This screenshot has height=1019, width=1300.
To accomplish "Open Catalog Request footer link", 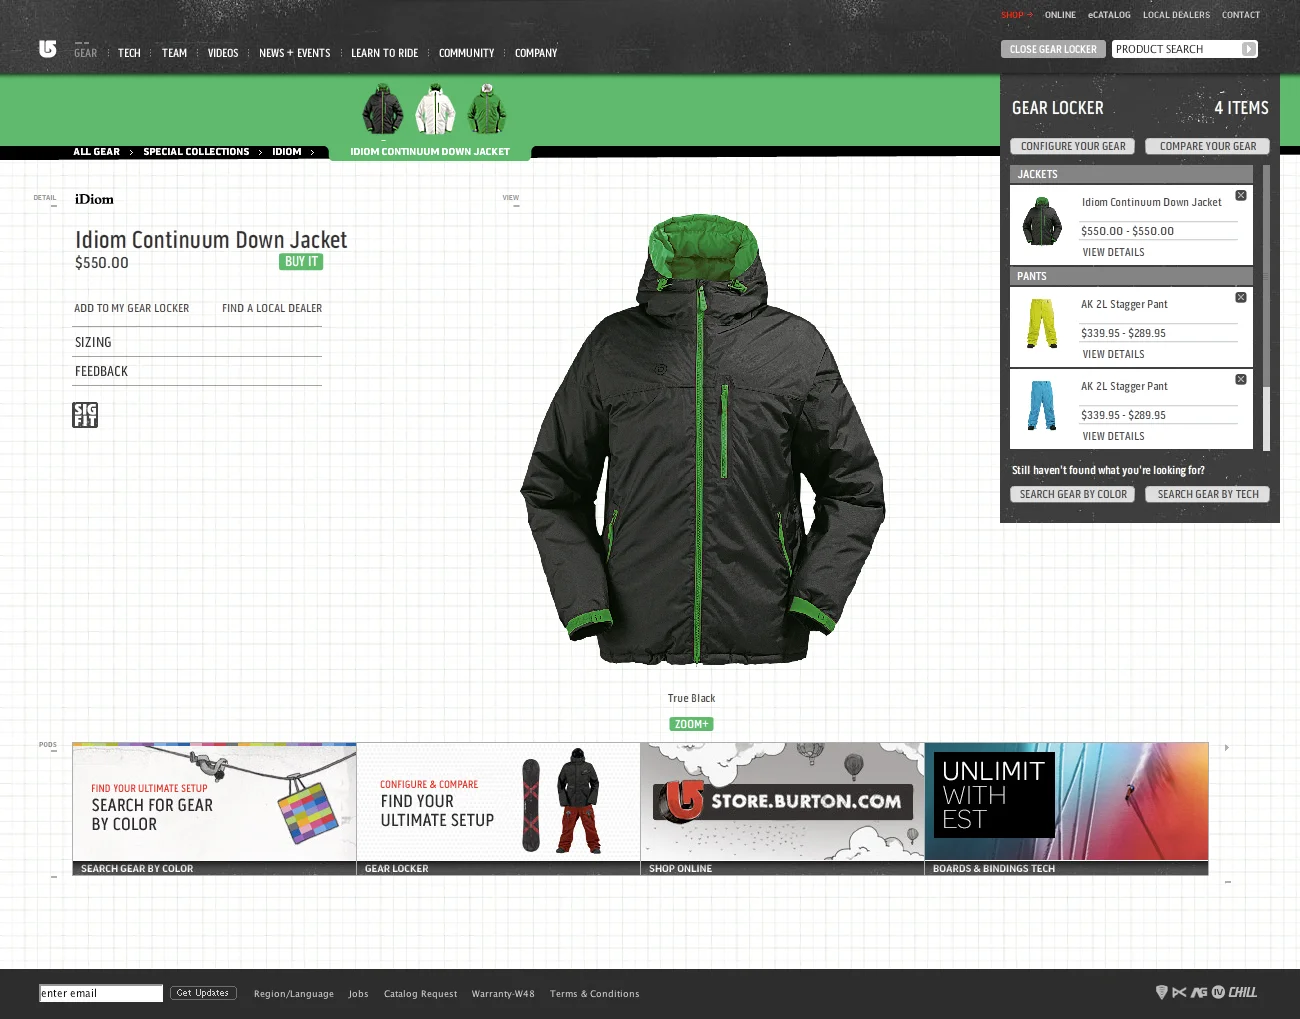I will pos(420,994).
